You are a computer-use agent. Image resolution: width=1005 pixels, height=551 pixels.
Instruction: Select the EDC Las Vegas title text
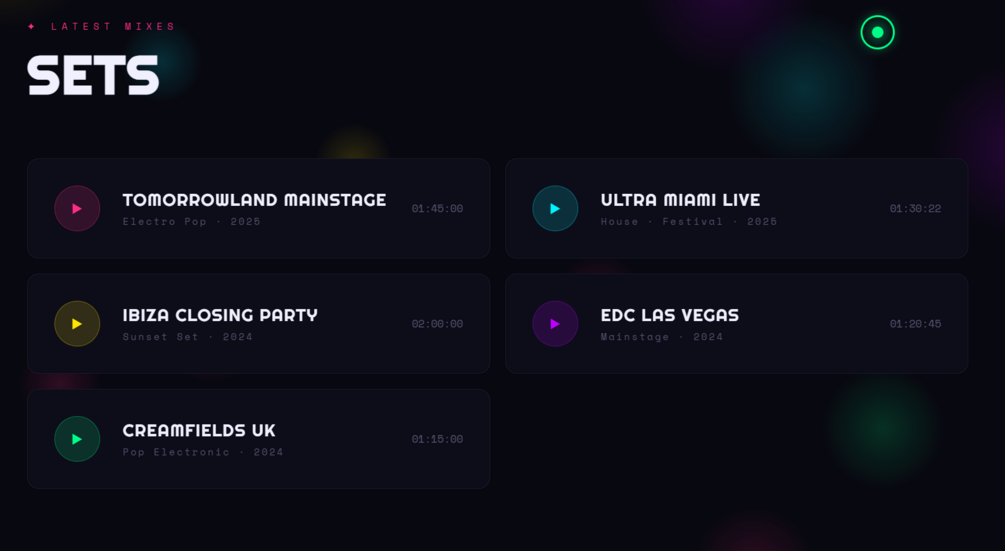[670, 315]
